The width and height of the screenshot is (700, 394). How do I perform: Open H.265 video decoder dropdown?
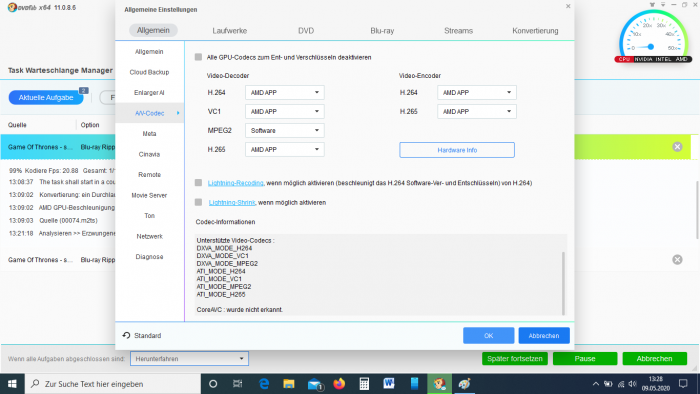click(x=284, y=149)
